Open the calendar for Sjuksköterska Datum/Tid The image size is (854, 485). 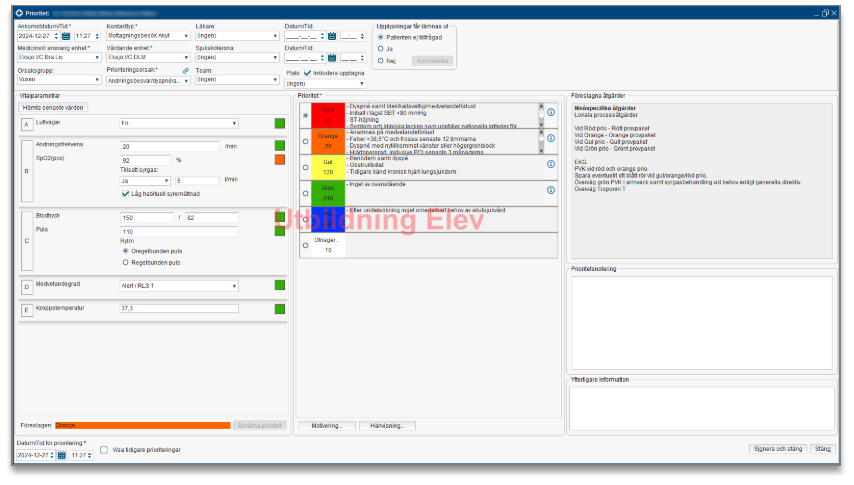click(332, 58)
